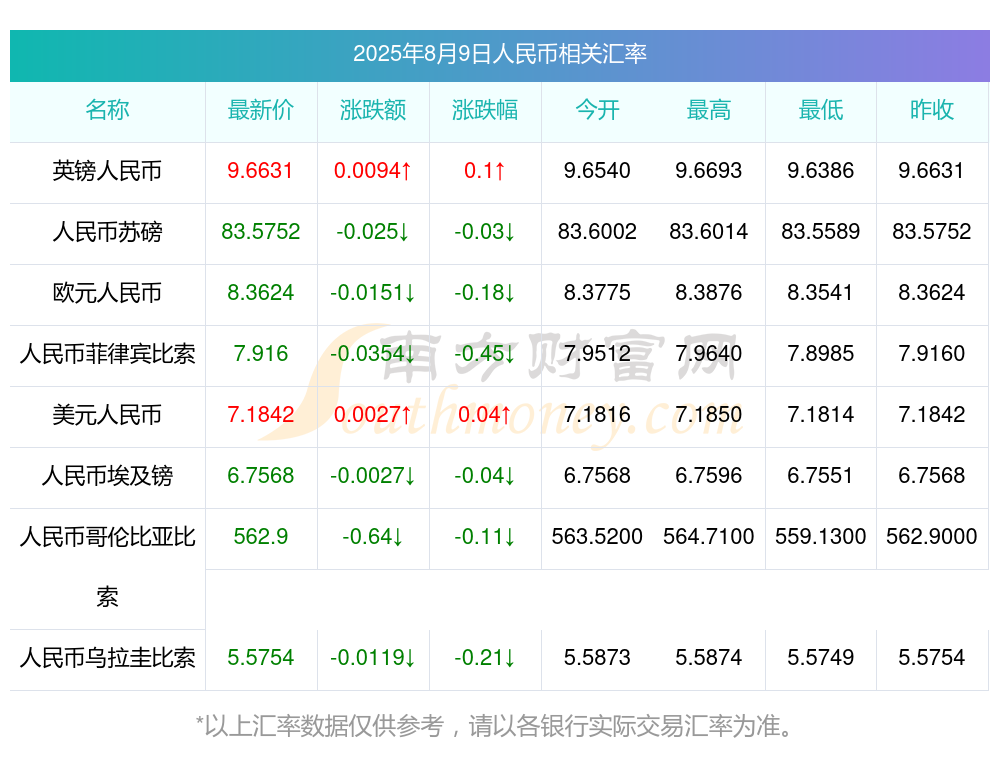Click opening value 7.9512

pos(597,353)
